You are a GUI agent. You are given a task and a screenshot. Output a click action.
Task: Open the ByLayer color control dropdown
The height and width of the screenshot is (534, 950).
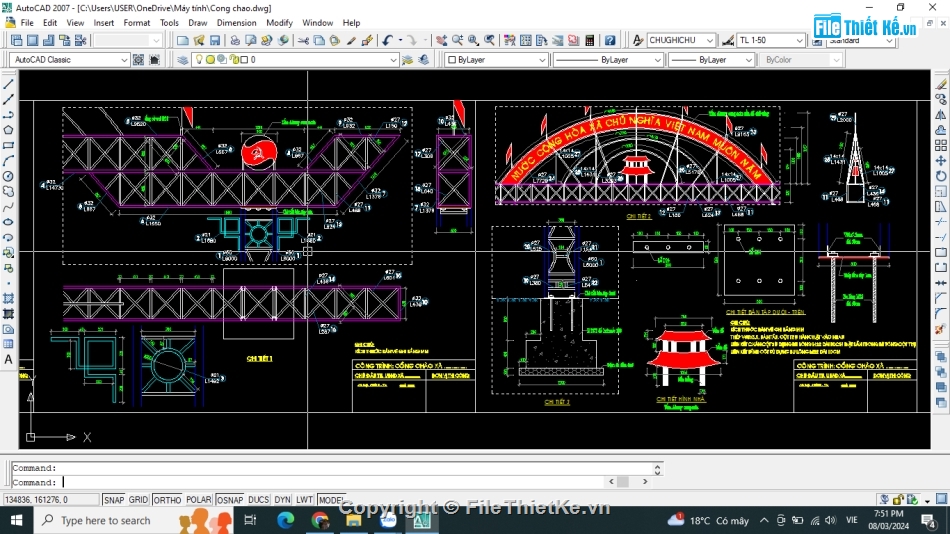pyautogui.click(x=542, y=60)
